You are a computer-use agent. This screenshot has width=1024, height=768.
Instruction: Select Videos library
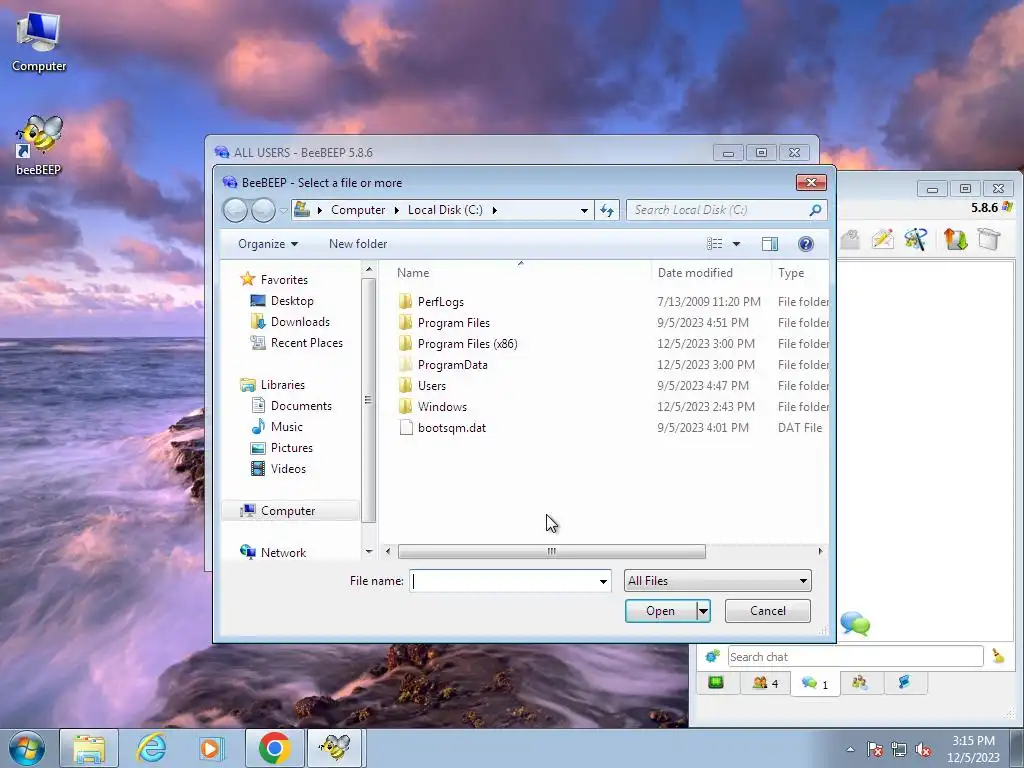click(288, 469)
